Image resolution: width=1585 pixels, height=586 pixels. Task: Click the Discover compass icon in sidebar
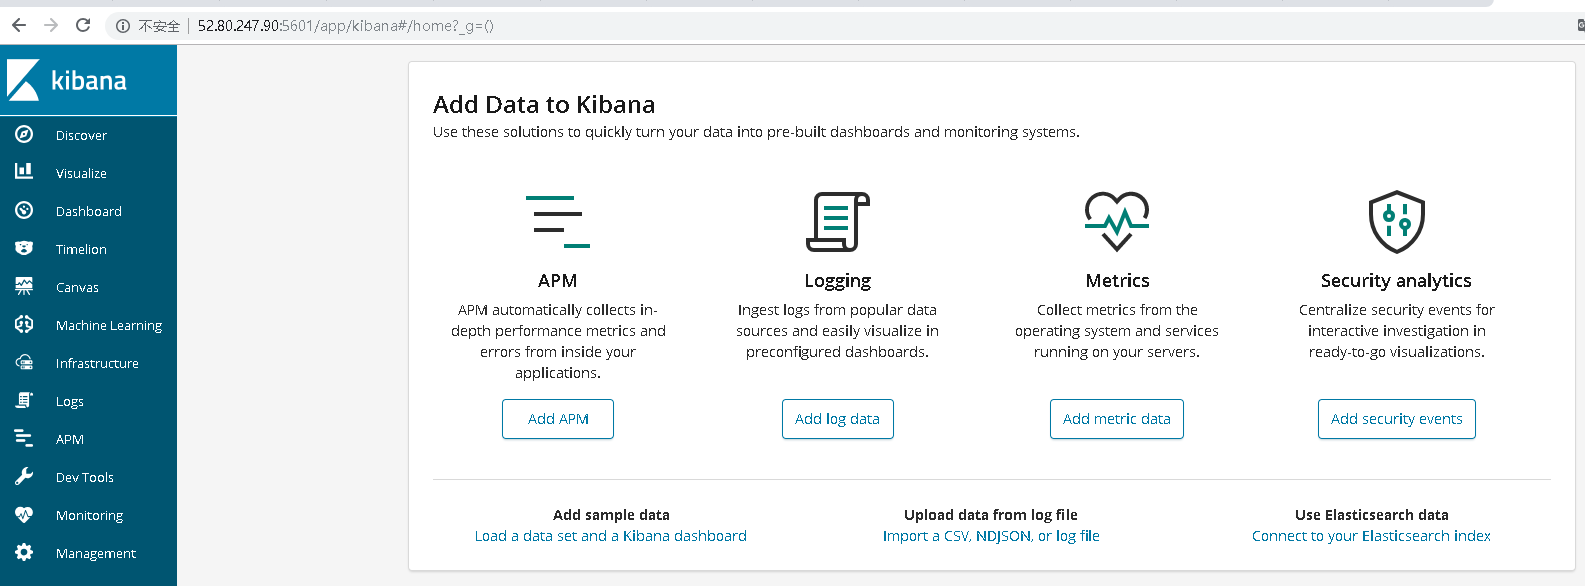[x=24, y=134]
